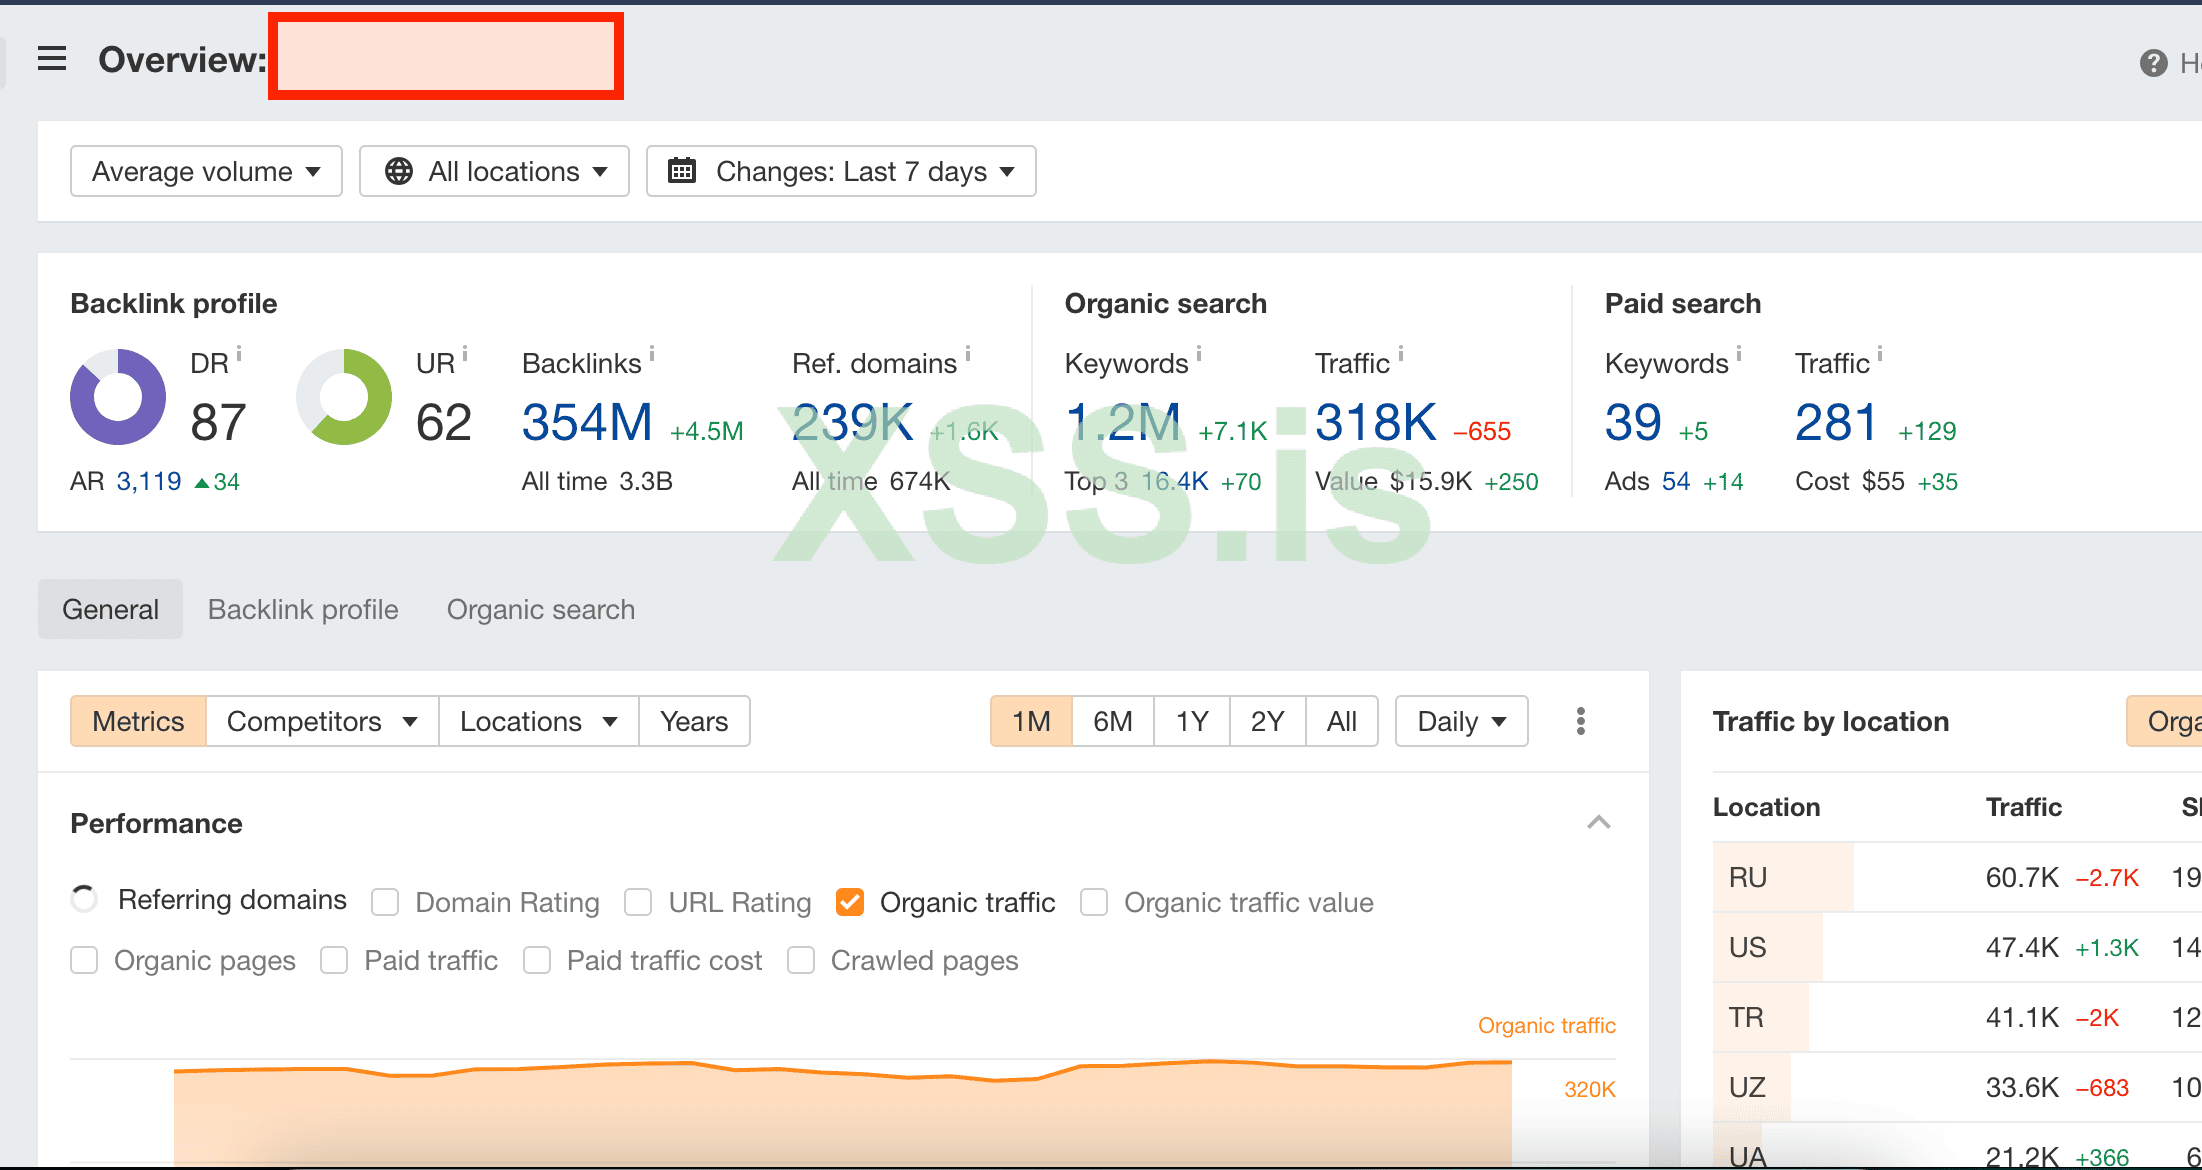This screenshot has width=2202, height=1170.
Task: Click the DR info icon
Action: (x=239, y=354)
